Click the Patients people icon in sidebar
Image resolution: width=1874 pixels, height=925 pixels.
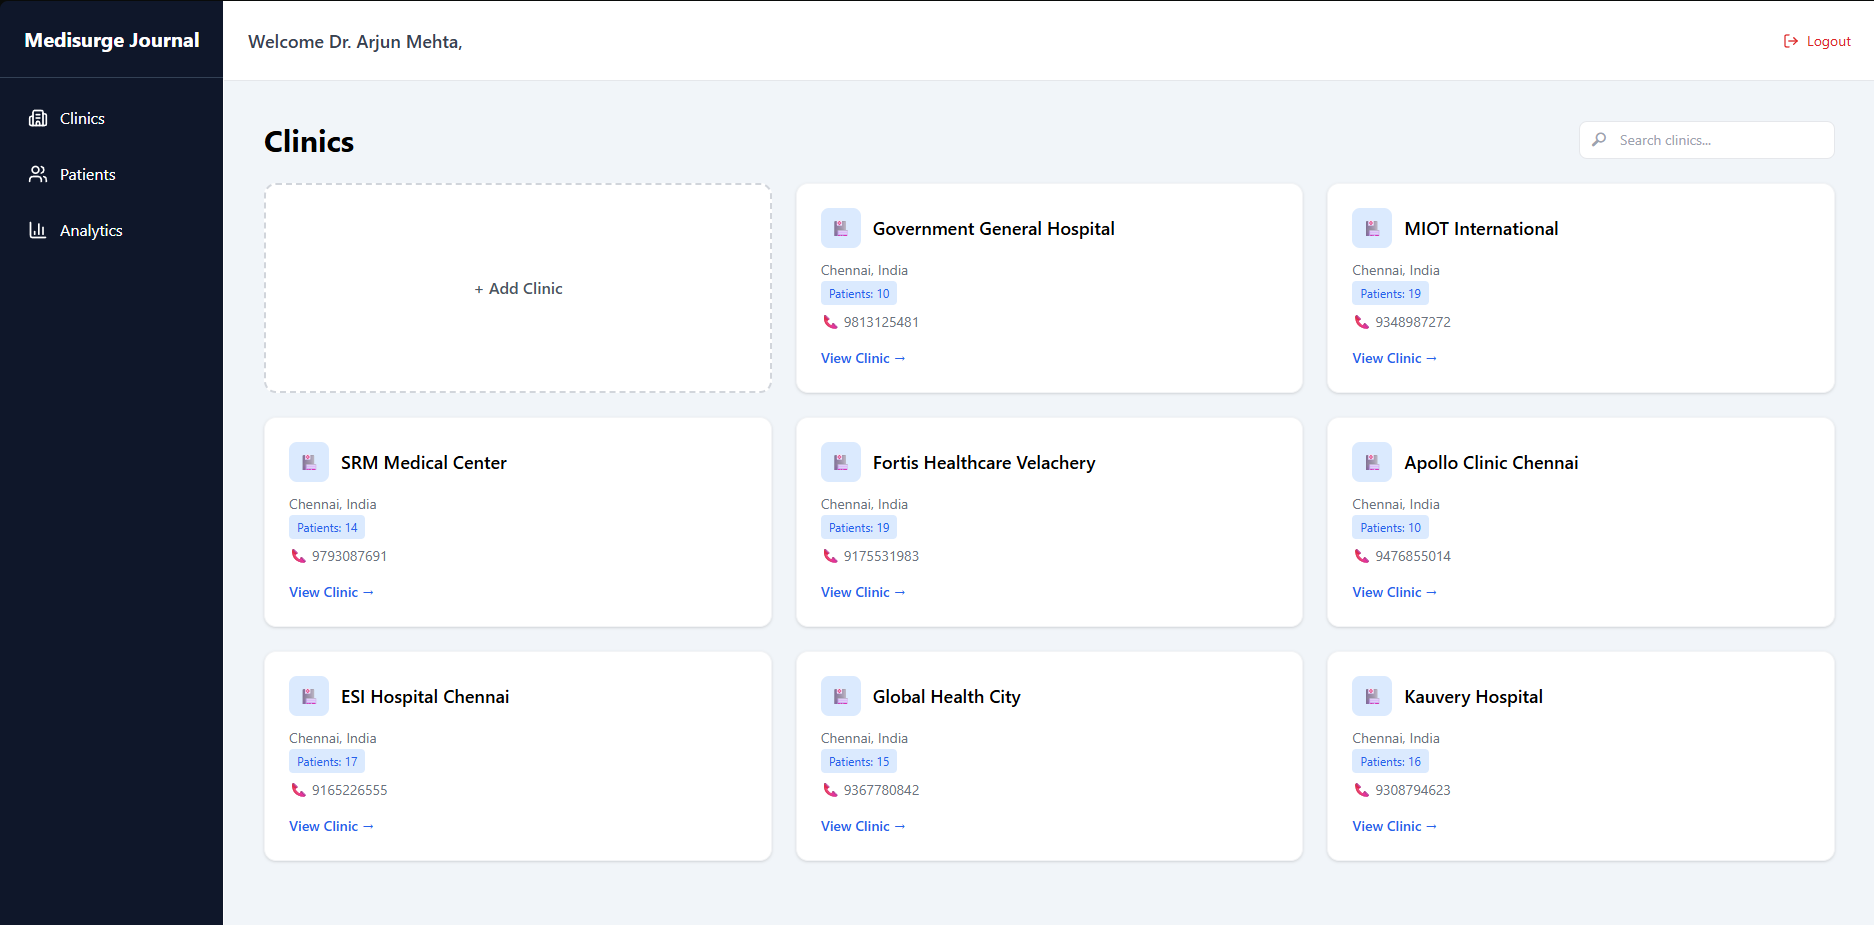click(x=38, y=174)
